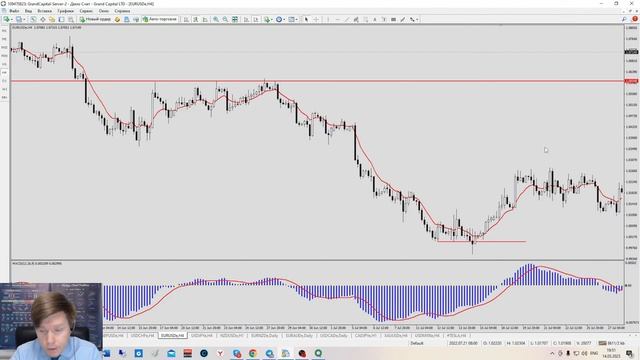
Task: Click the Chart Shift icon
Action: coord(256,19)
